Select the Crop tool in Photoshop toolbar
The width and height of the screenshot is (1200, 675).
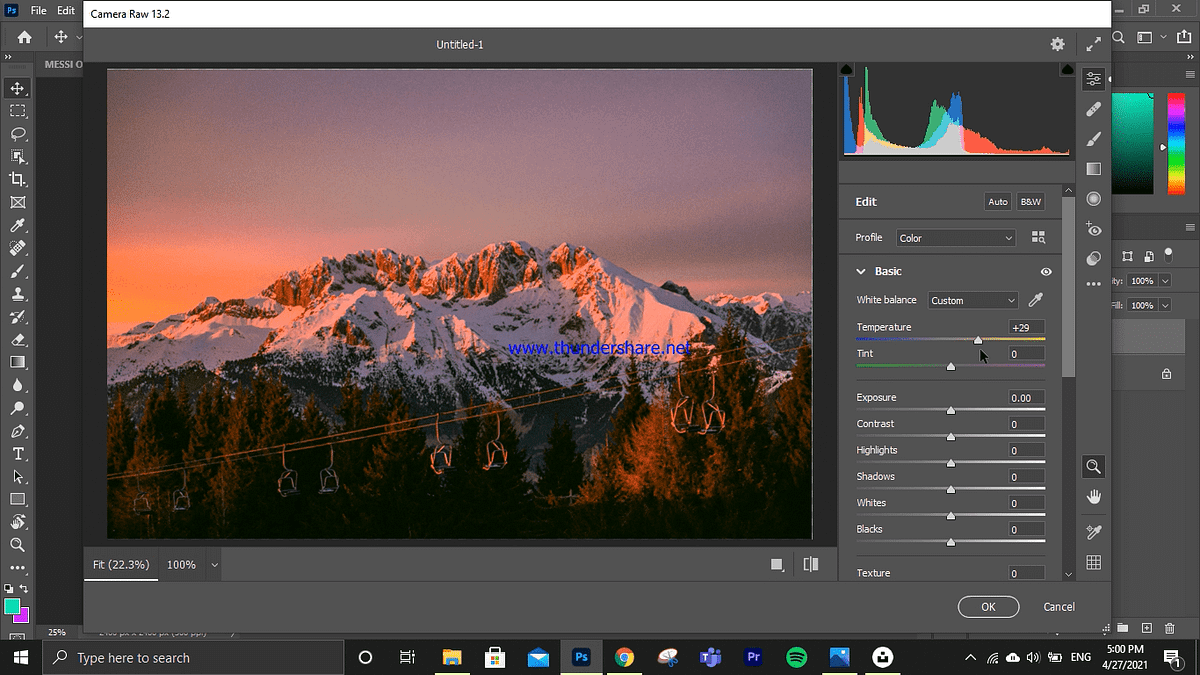point(16,179)
